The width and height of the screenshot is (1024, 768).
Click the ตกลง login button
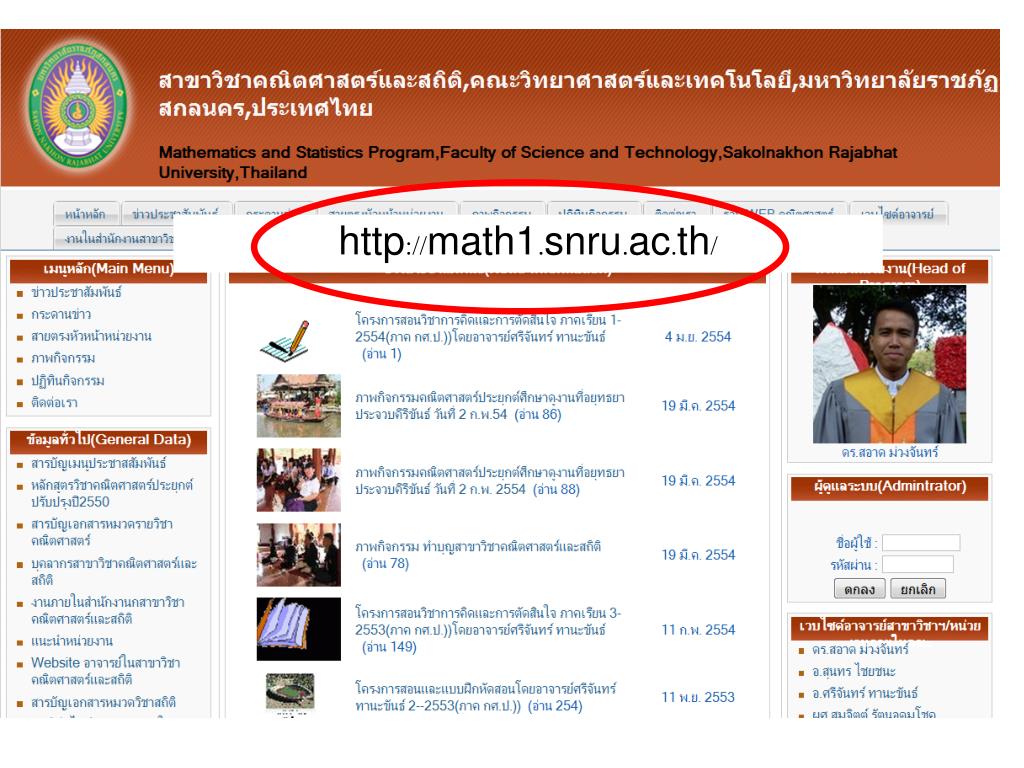click(859, 588)
